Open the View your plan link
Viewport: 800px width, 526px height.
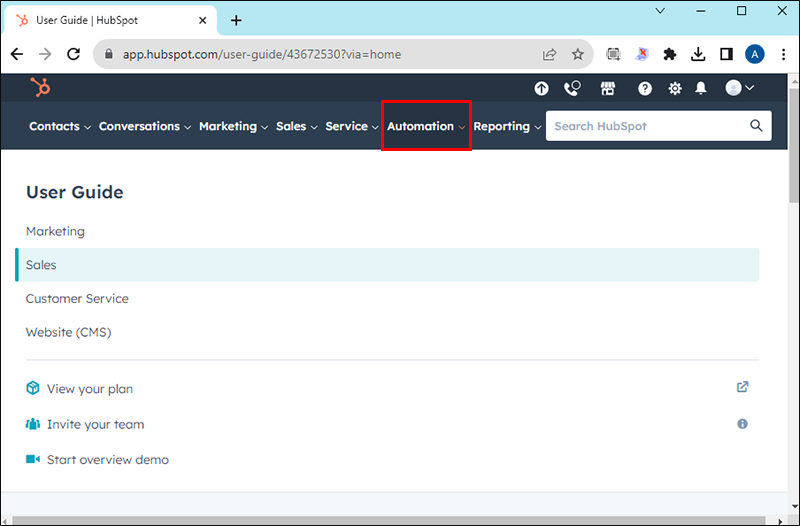click(90, 389)
